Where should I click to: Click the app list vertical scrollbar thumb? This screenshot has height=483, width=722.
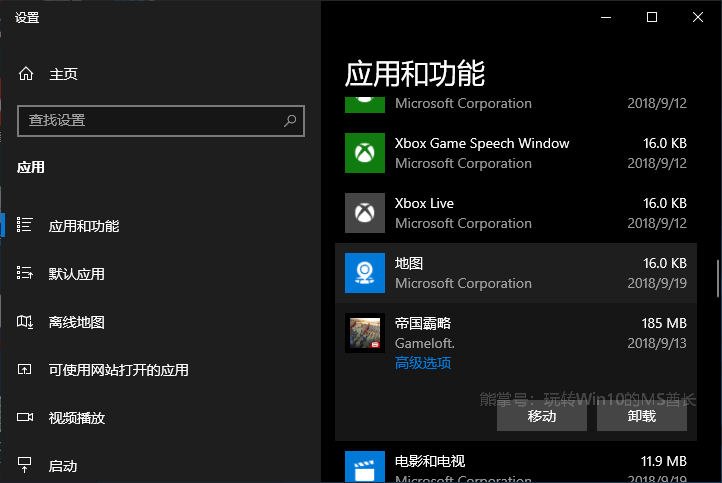[717, 279]
